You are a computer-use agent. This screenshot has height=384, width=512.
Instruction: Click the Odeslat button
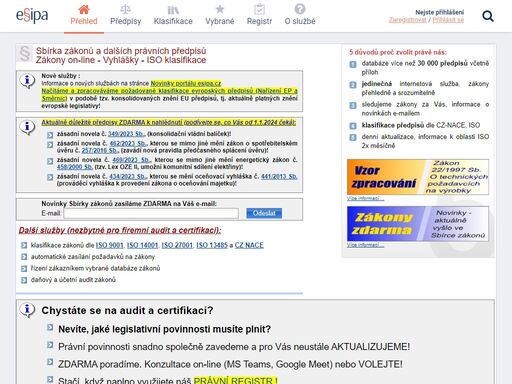[264, 213]
